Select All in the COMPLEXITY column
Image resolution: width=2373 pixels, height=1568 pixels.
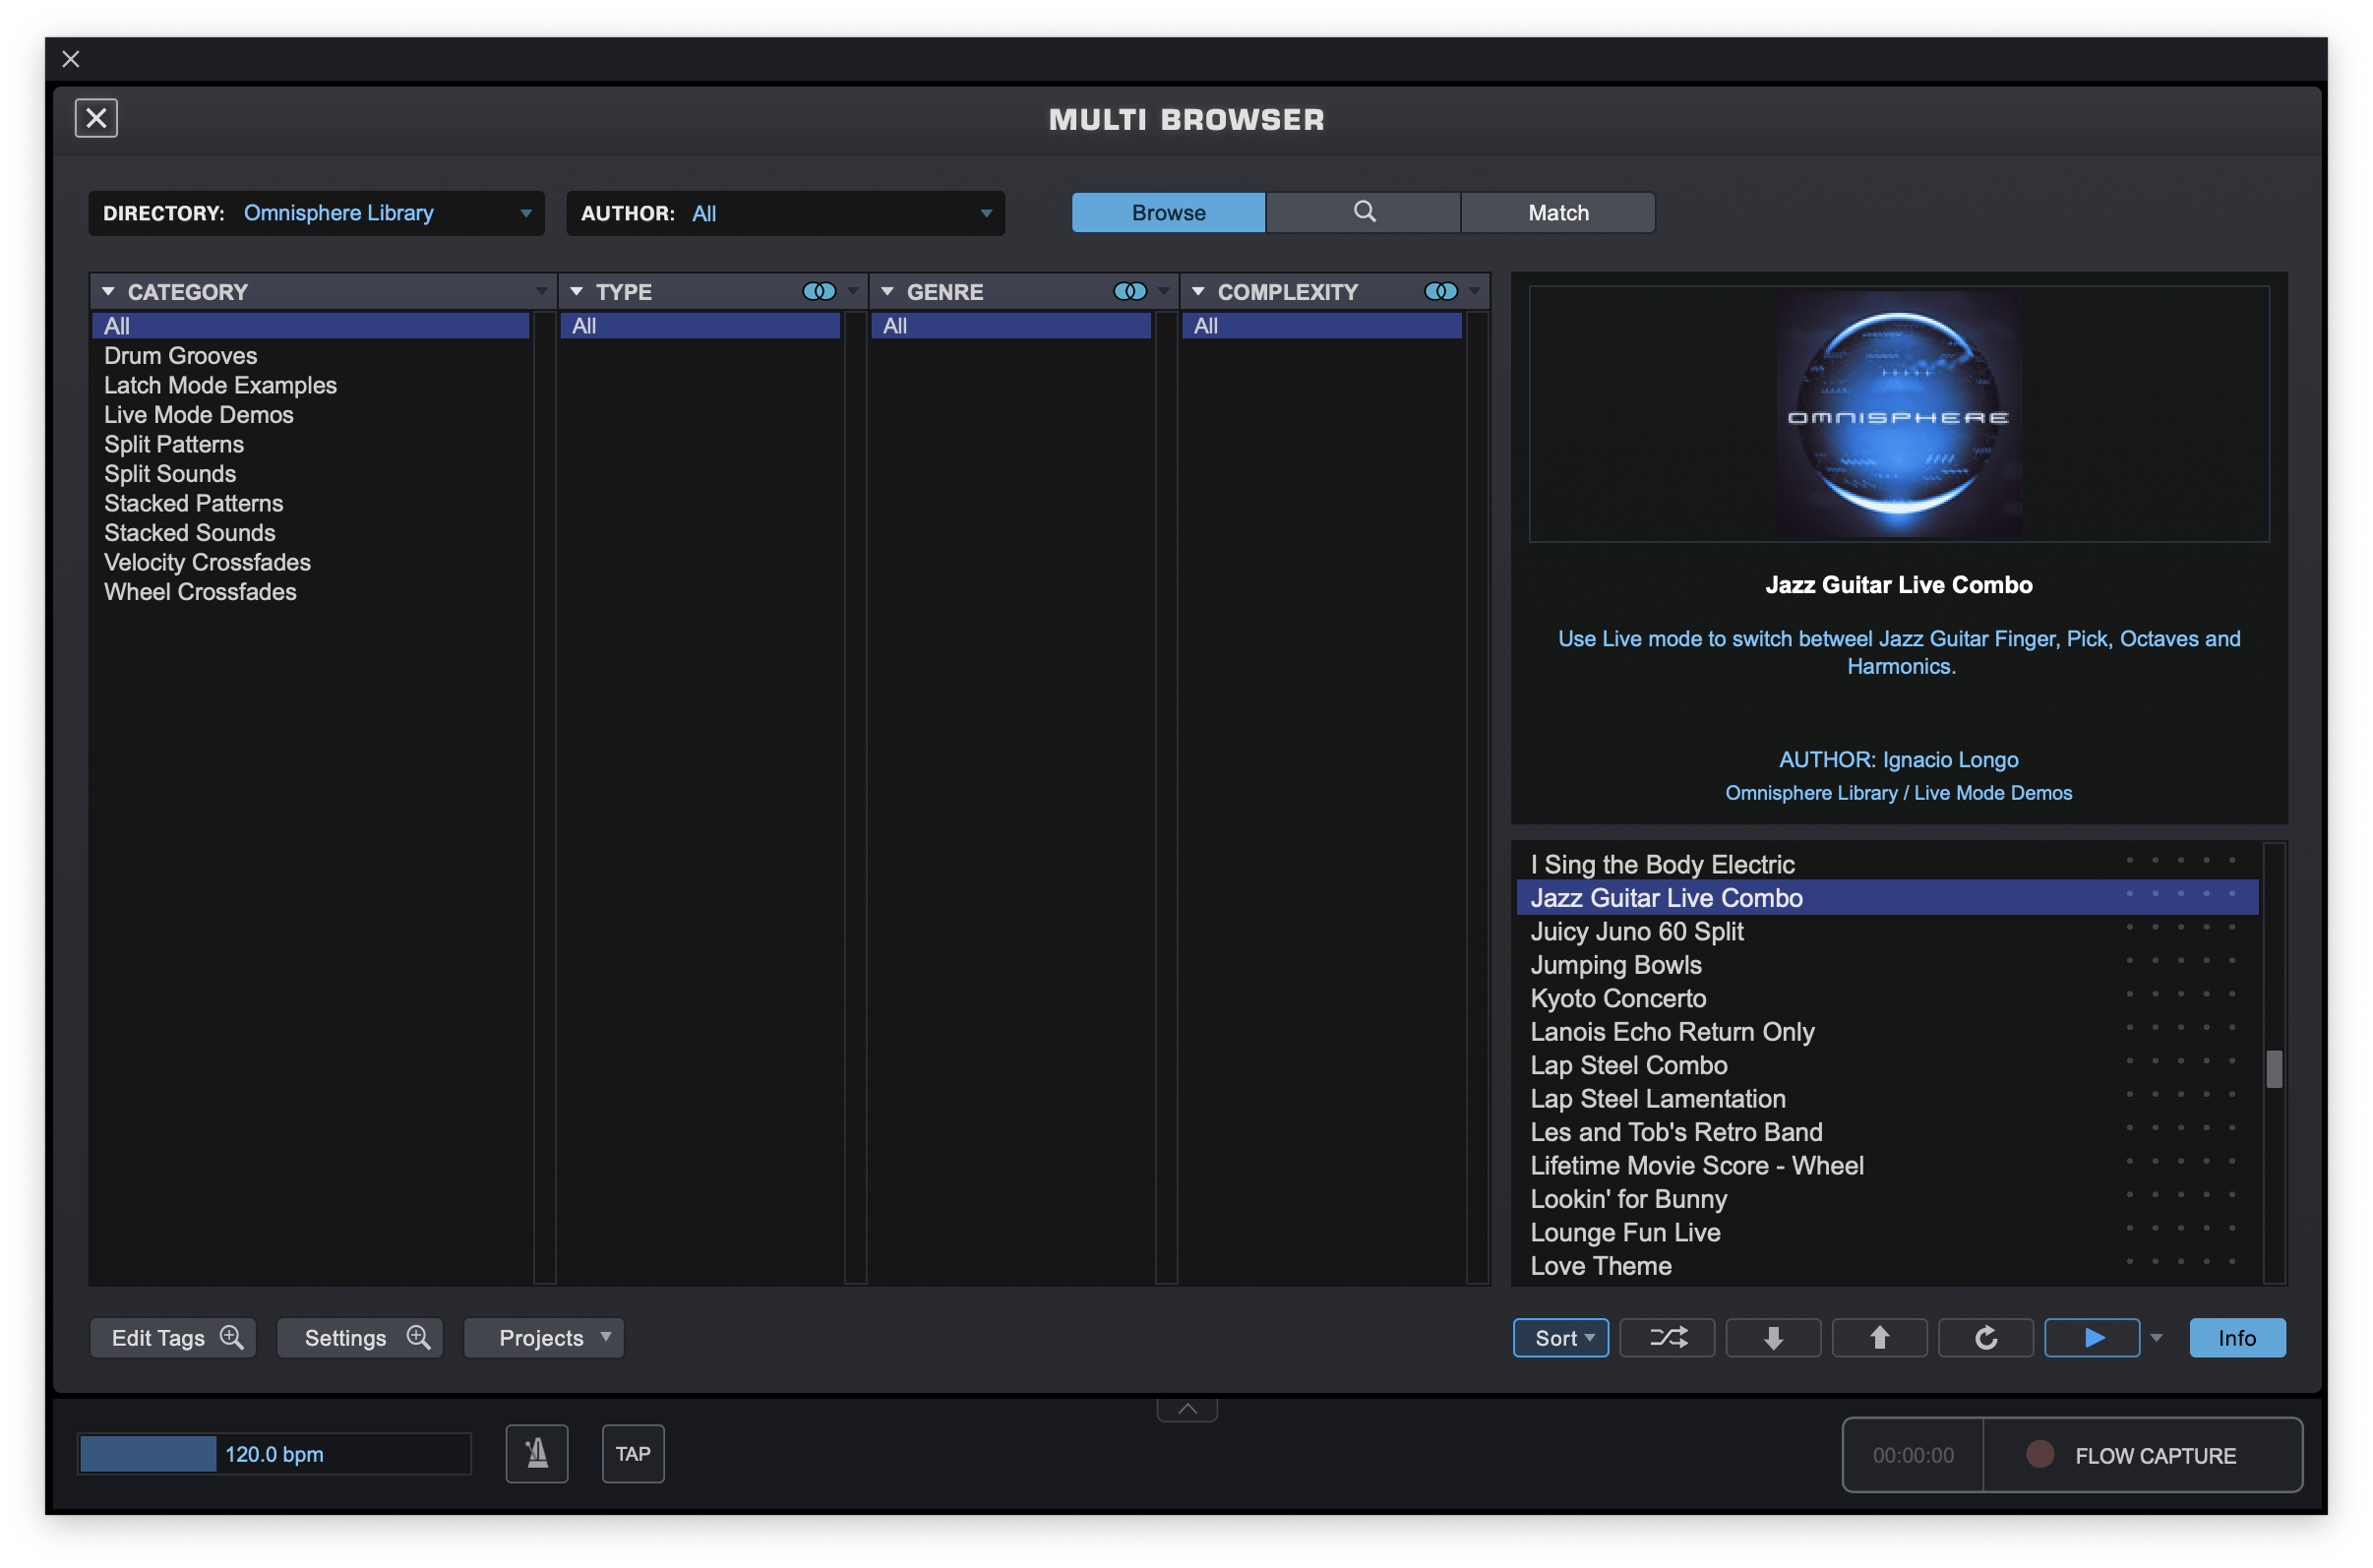[1321, 325]
